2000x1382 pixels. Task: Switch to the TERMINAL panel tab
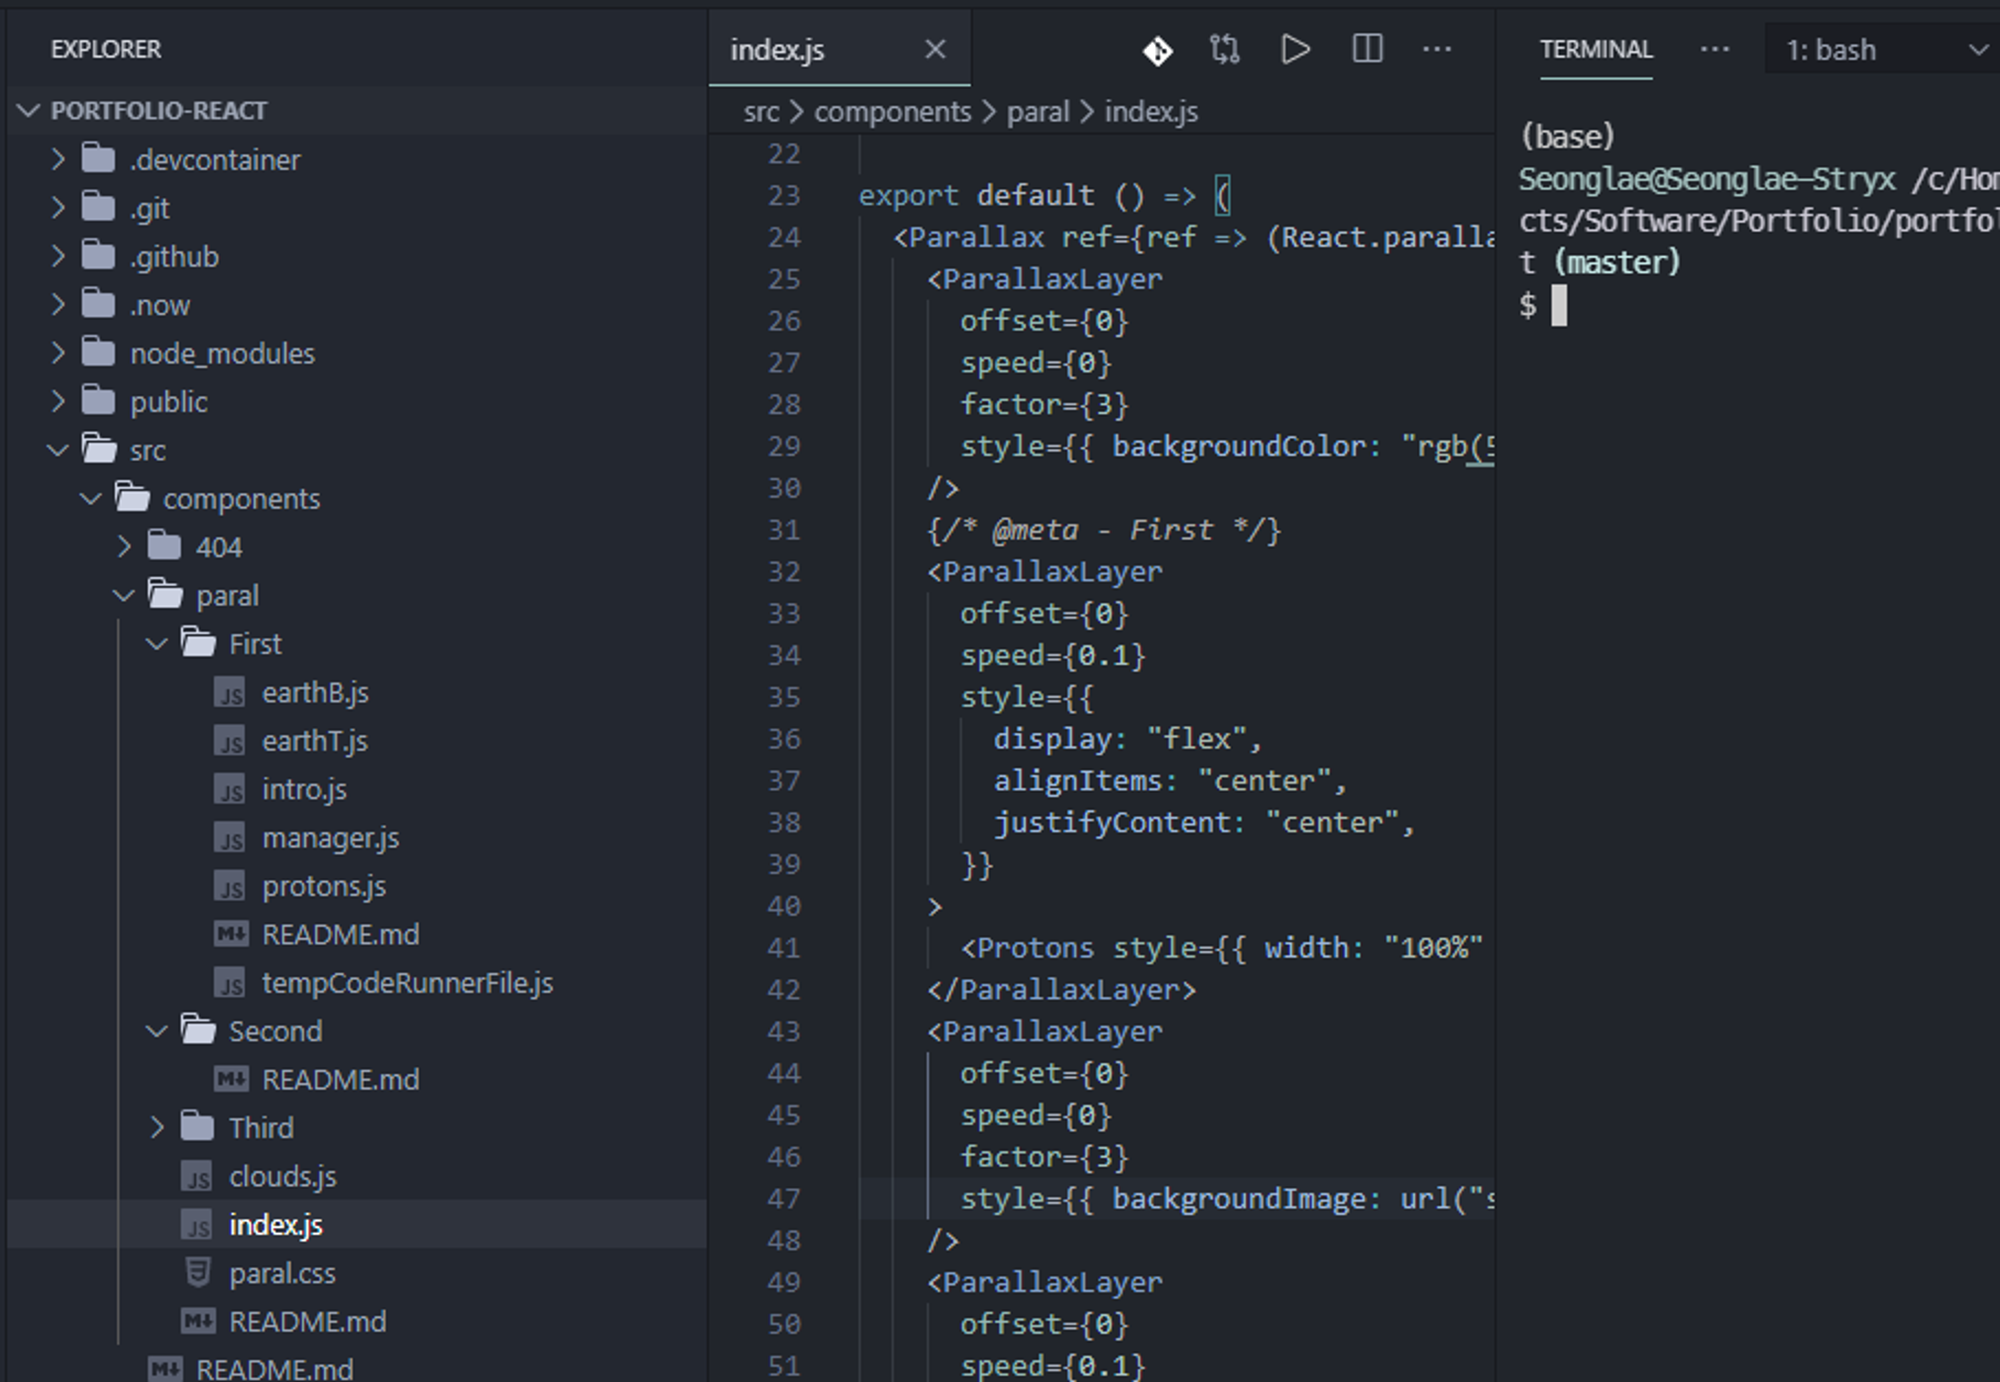[x=1596, y=49]
